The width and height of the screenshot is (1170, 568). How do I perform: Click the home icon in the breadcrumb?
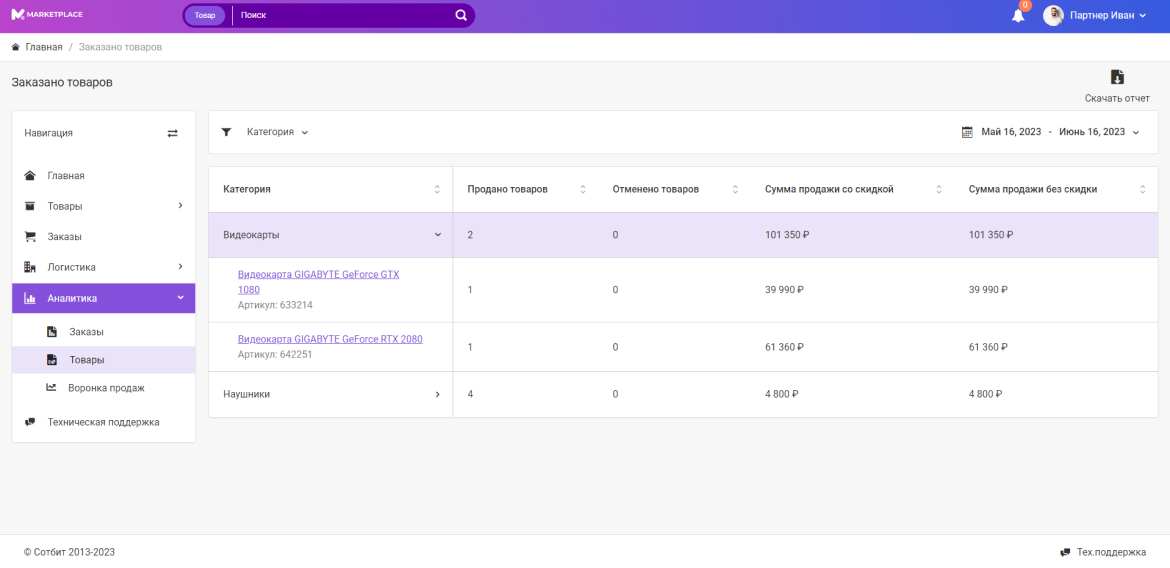click(16, 47)
